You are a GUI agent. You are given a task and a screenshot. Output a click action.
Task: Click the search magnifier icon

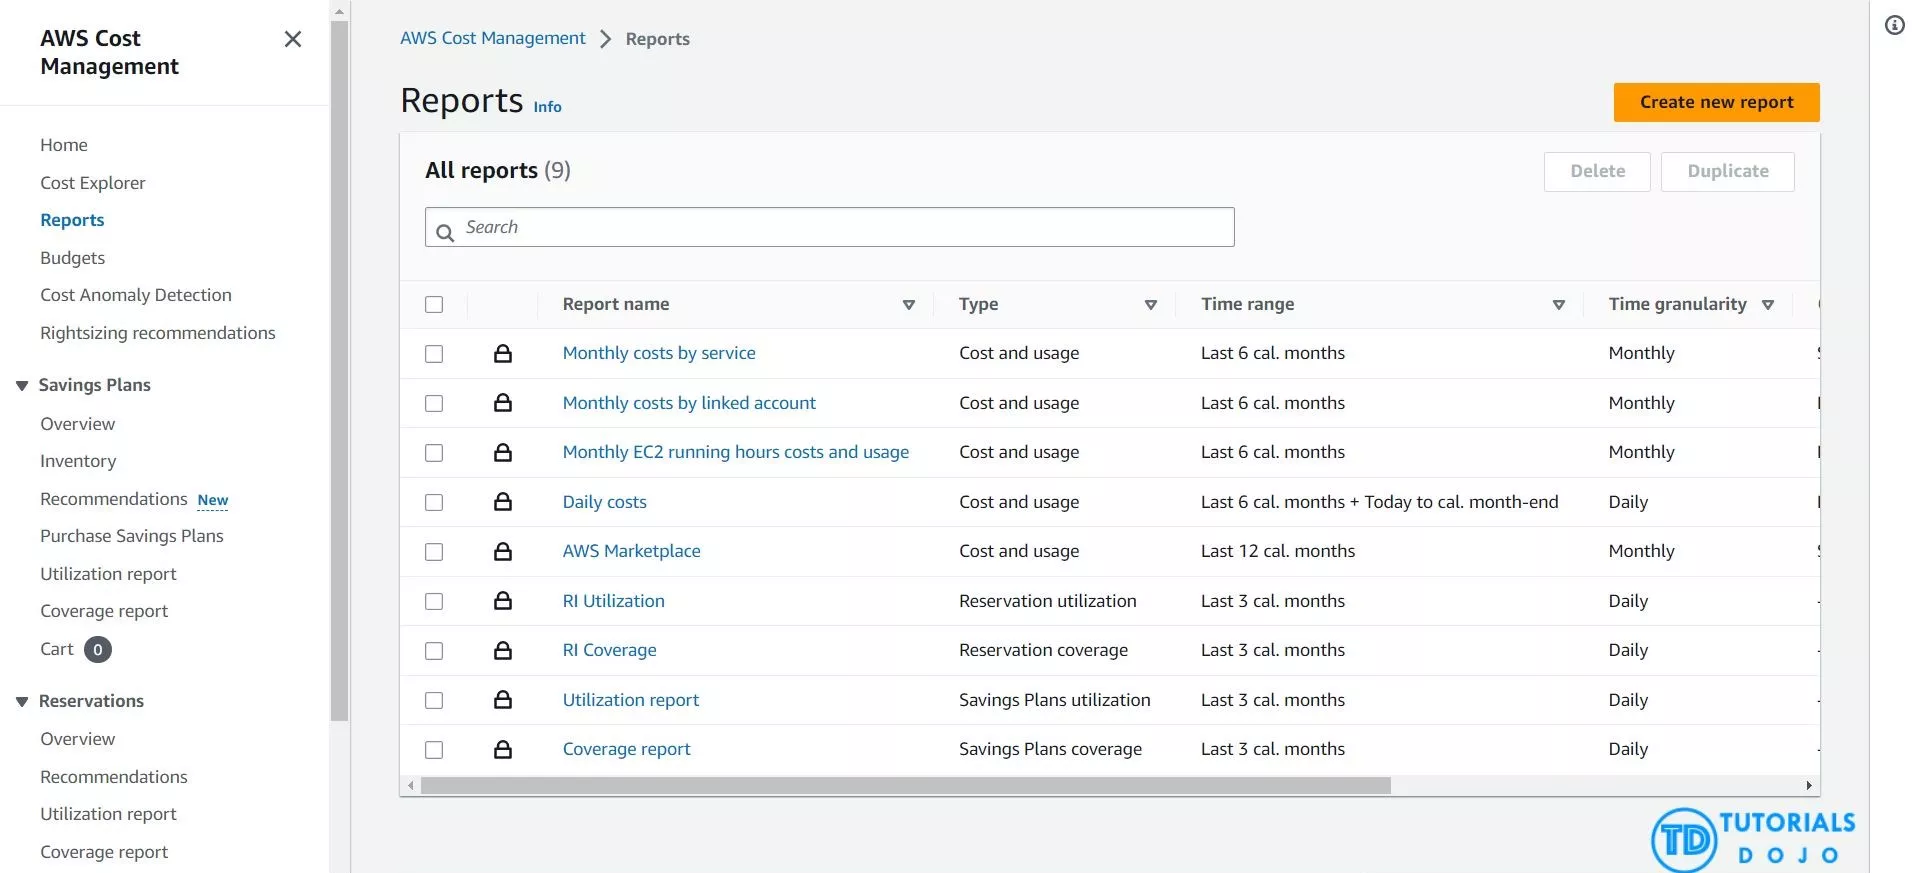click(445, 232)
